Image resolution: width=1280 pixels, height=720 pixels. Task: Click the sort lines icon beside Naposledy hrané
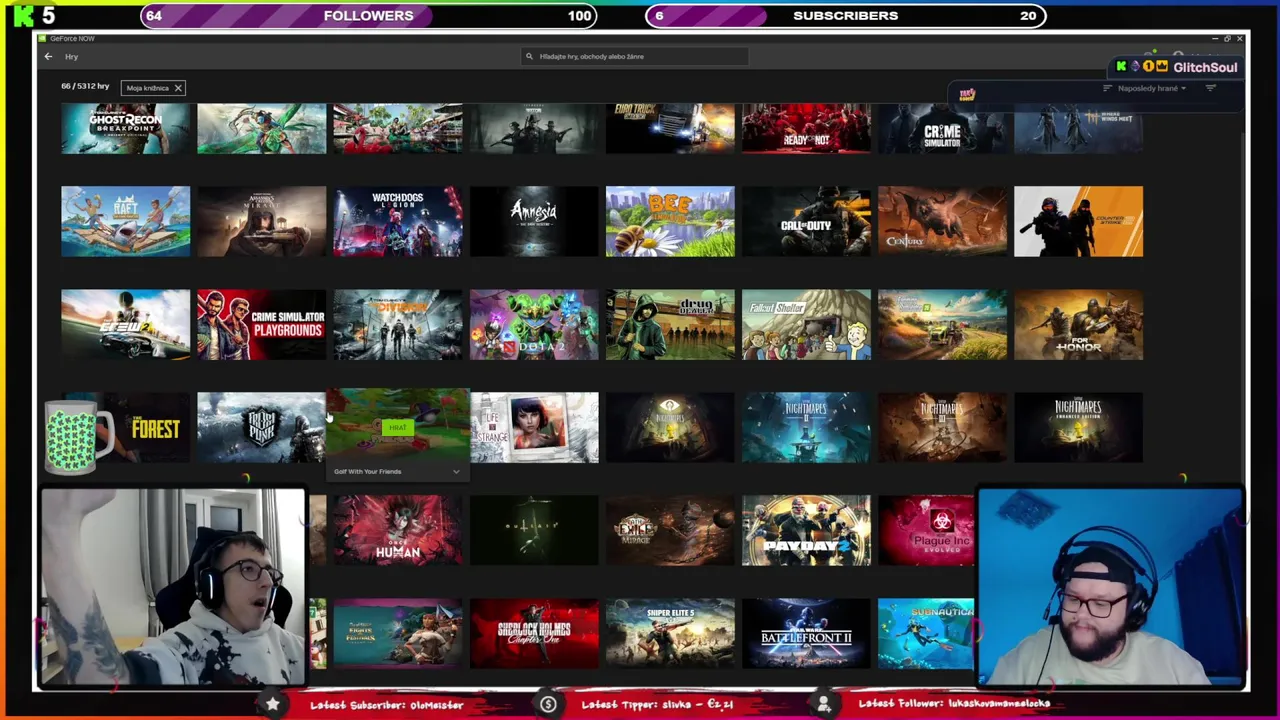click(1107, 88)
